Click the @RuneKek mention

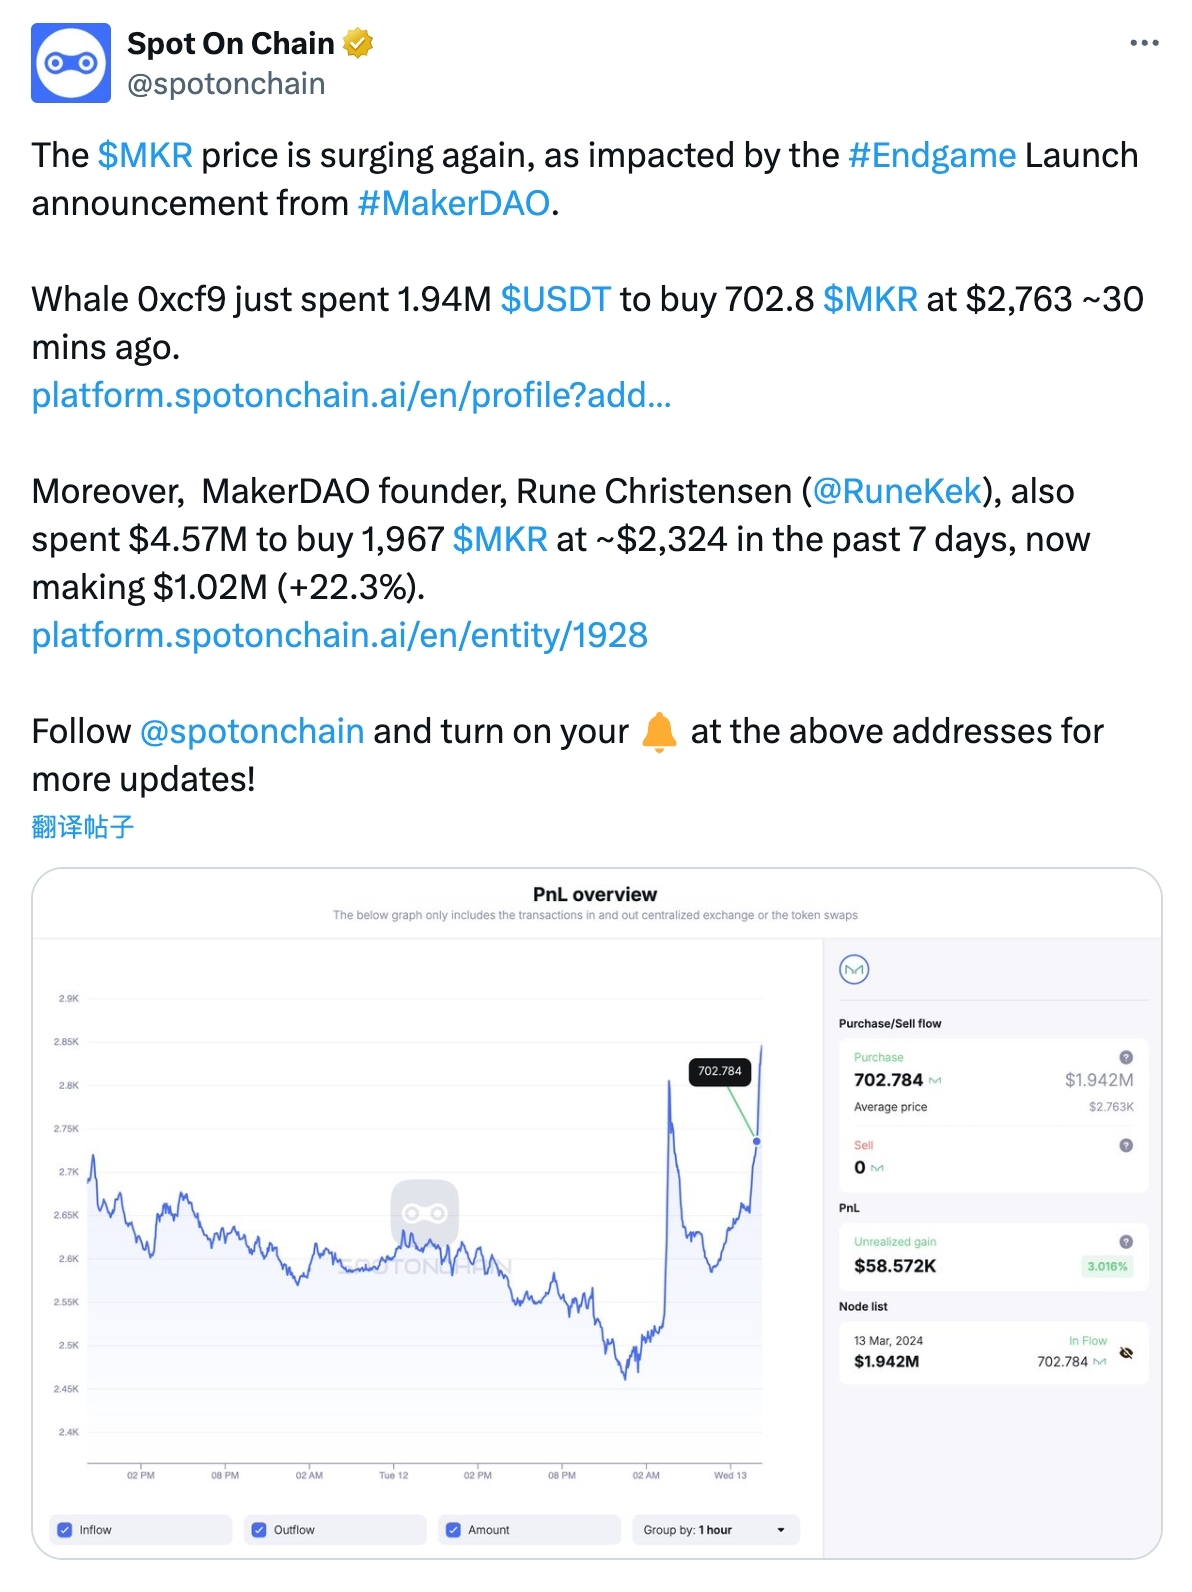click(897, 491)
